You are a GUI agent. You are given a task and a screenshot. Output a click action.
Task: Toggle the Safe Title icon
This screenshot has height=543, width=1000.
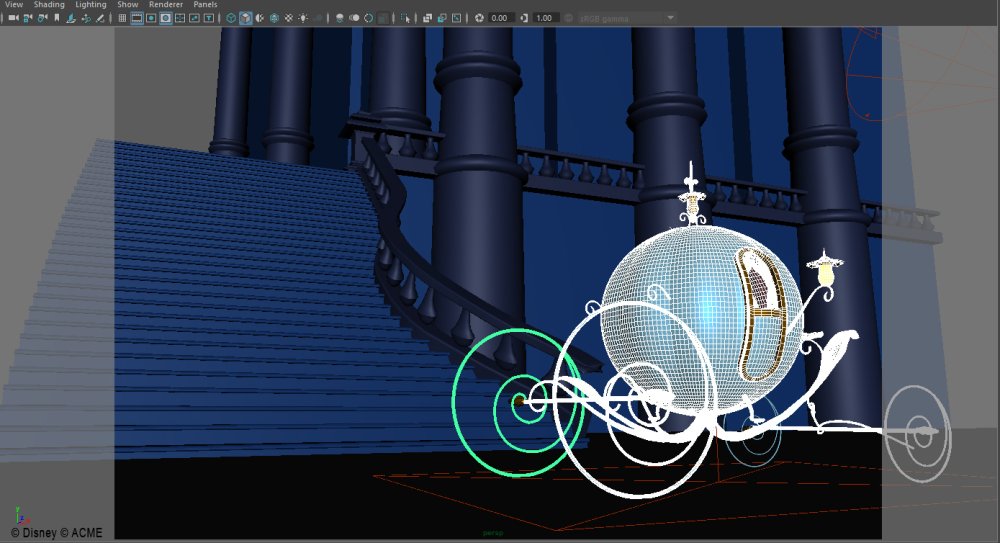pos(209,18)
